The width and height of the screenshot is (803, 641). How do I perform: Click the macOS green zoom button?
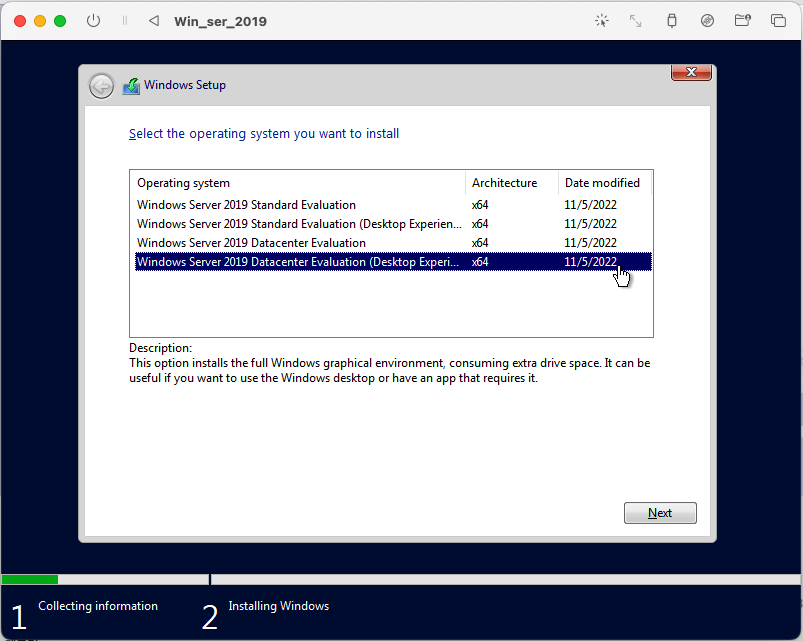coord(60,21)
